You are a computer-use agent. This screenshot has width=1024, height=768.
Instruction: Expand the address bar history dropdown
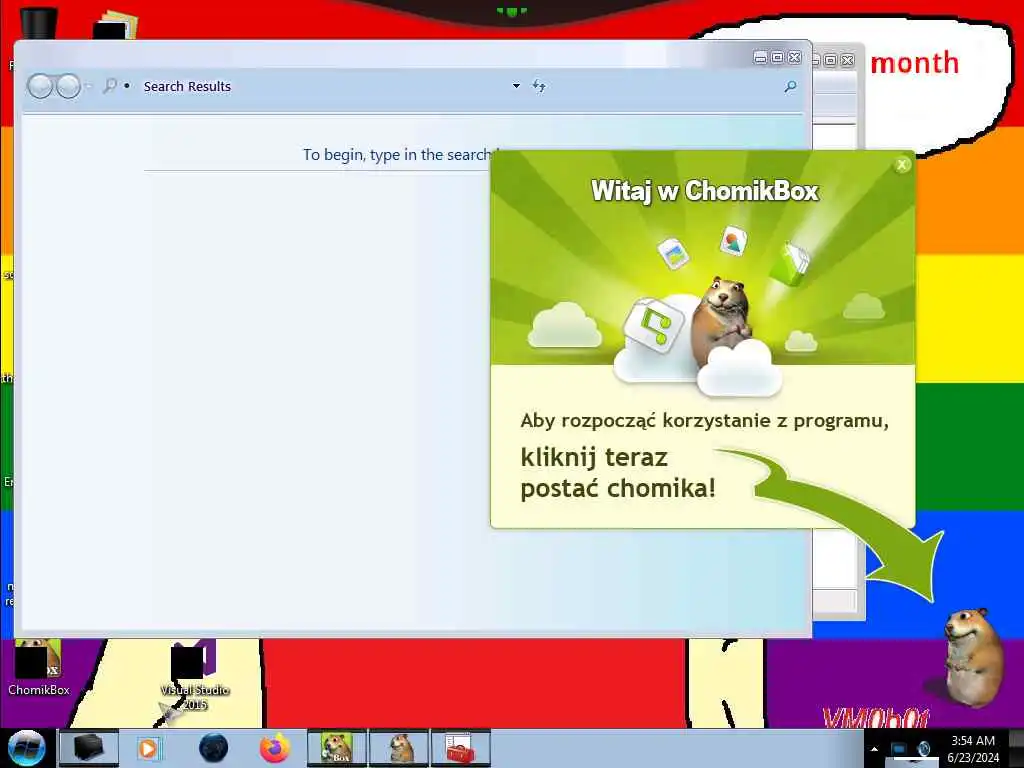(x=516, y=86)
